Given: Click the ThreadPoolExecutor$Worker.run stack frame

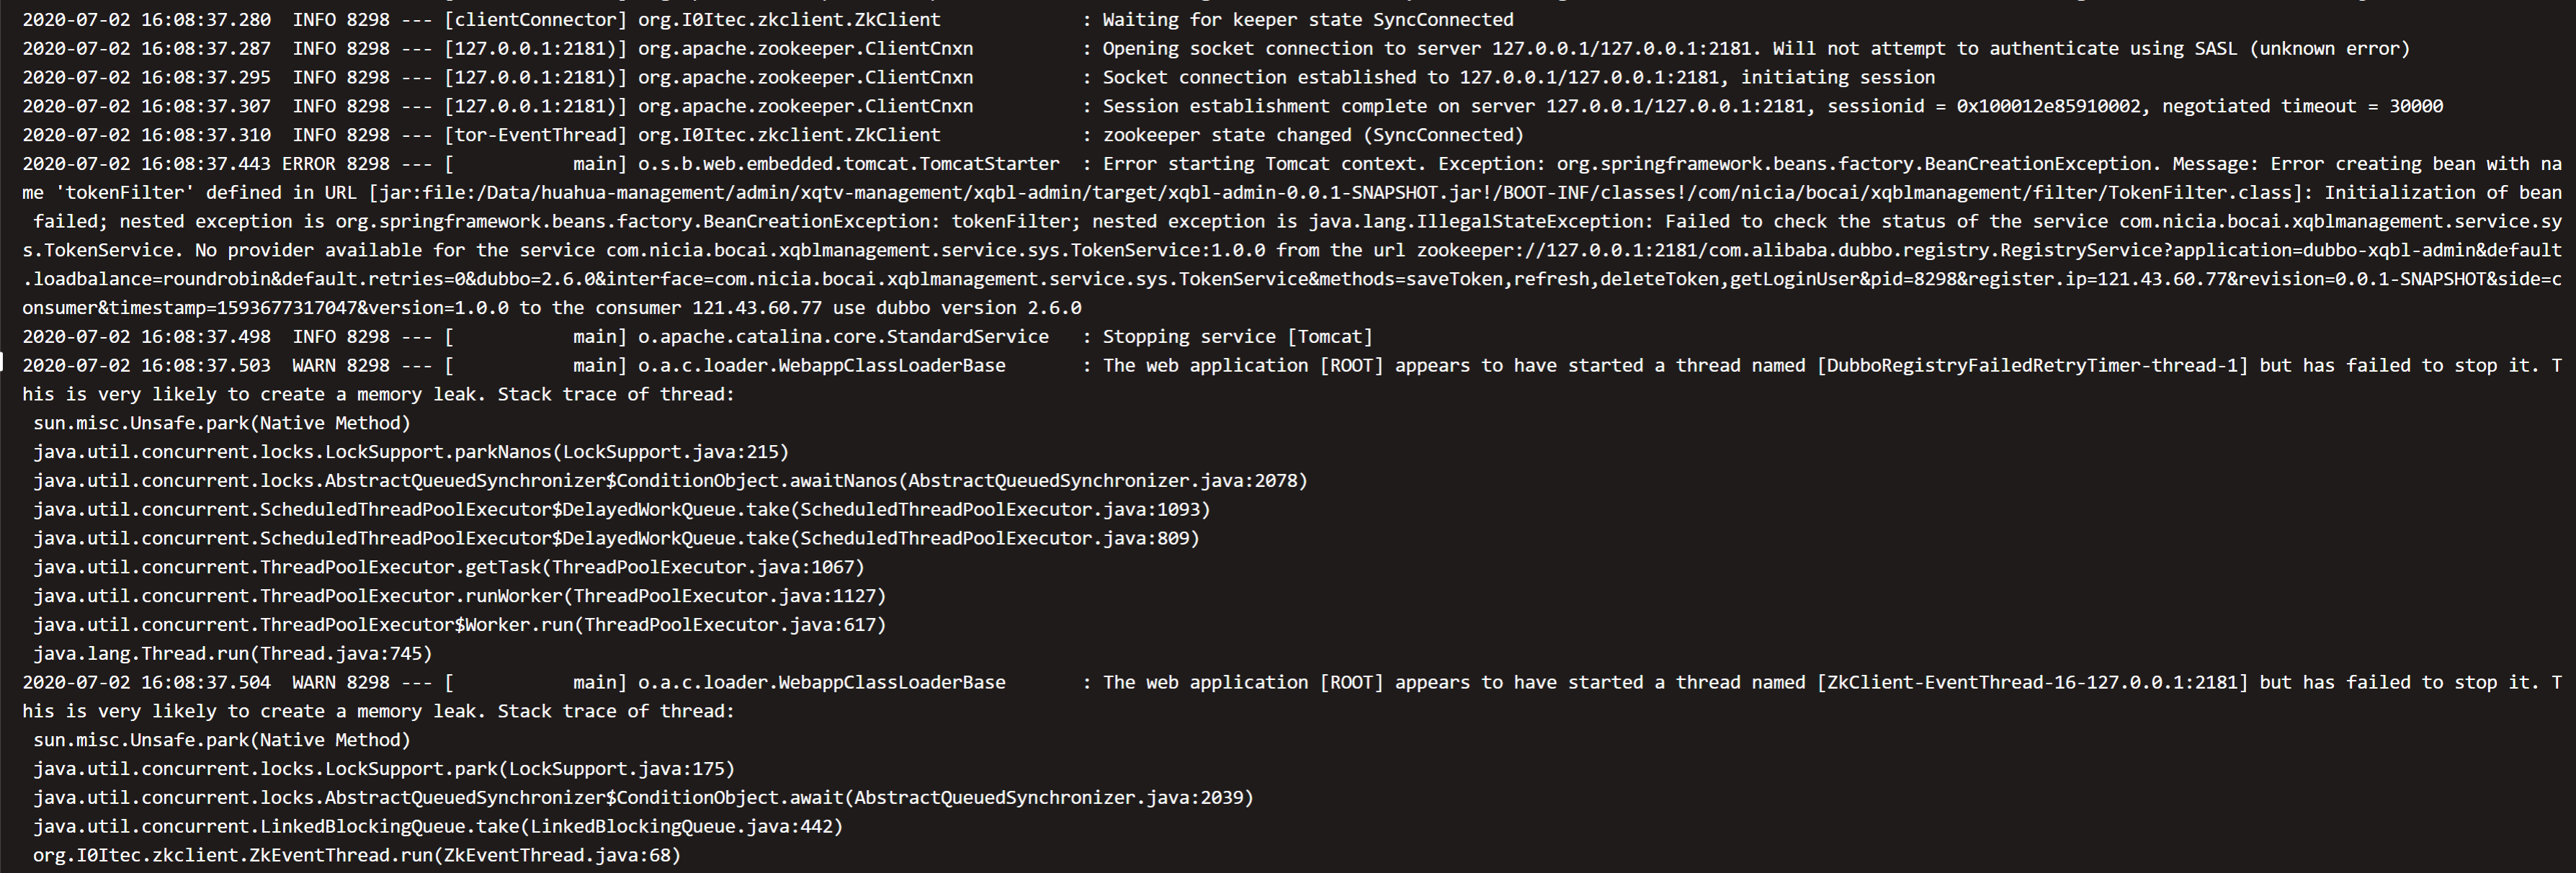Looking at the screenshot, I should (459, 625).
